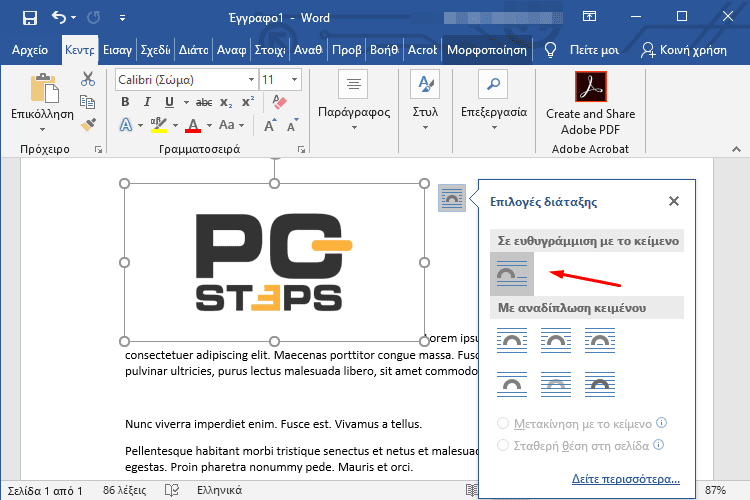The width and height of the screenshot is (750, 500).
Task: Open the Βοήθεια ribbon tab
Action: coord(384,50)
